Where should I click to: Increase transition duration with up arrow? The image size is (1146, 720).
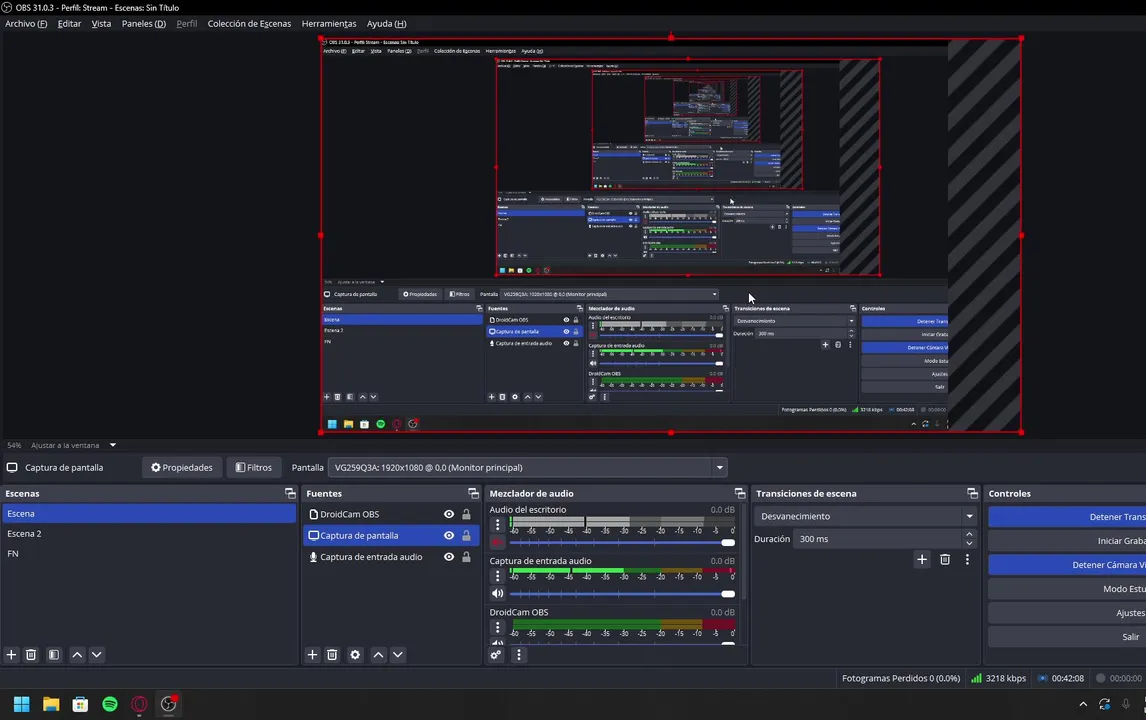pos(969,534)
